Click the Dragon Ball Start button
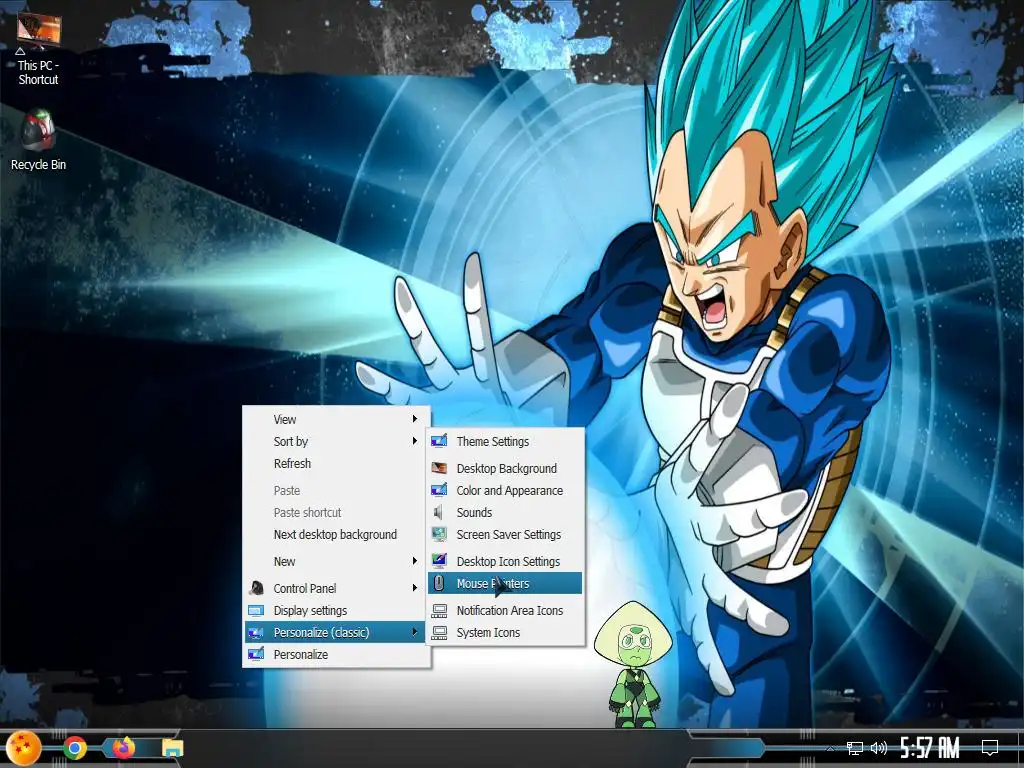 pos(23,748)
